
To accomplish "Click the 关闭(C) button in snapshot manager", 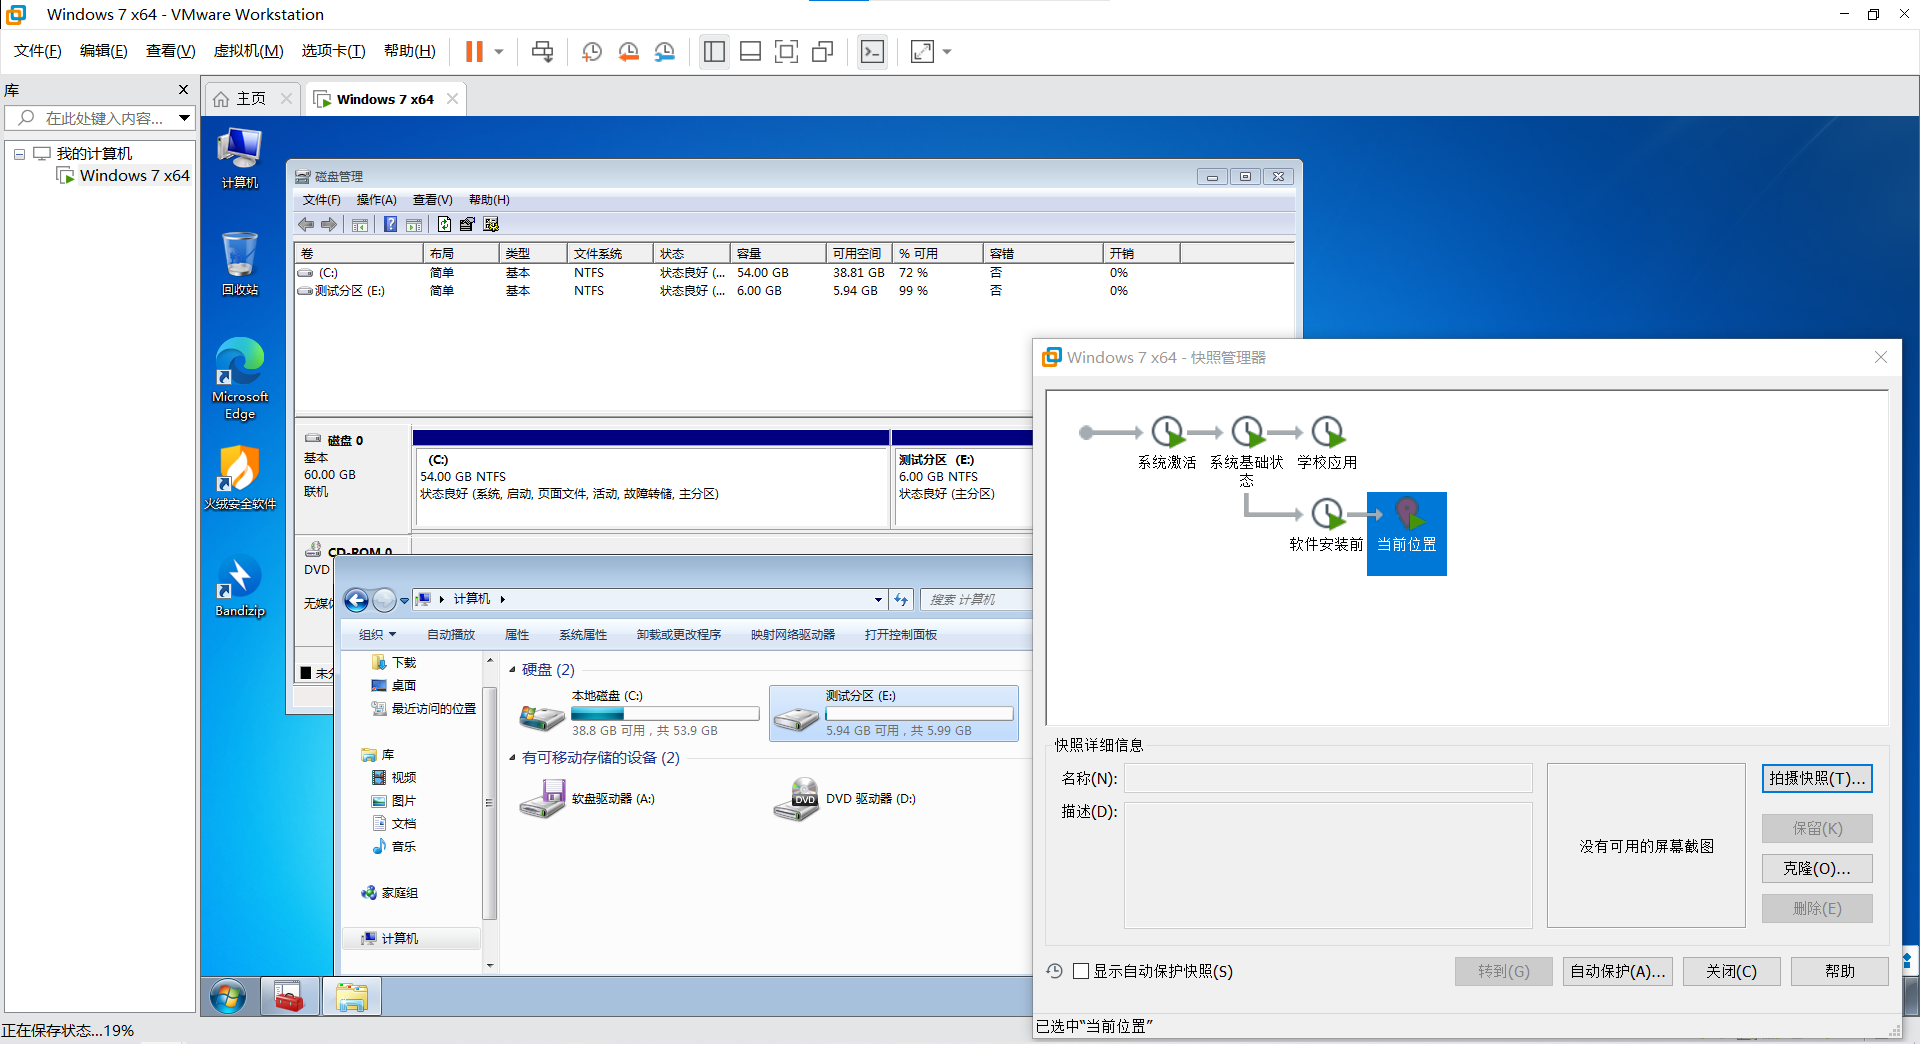I will (1731, 971).
